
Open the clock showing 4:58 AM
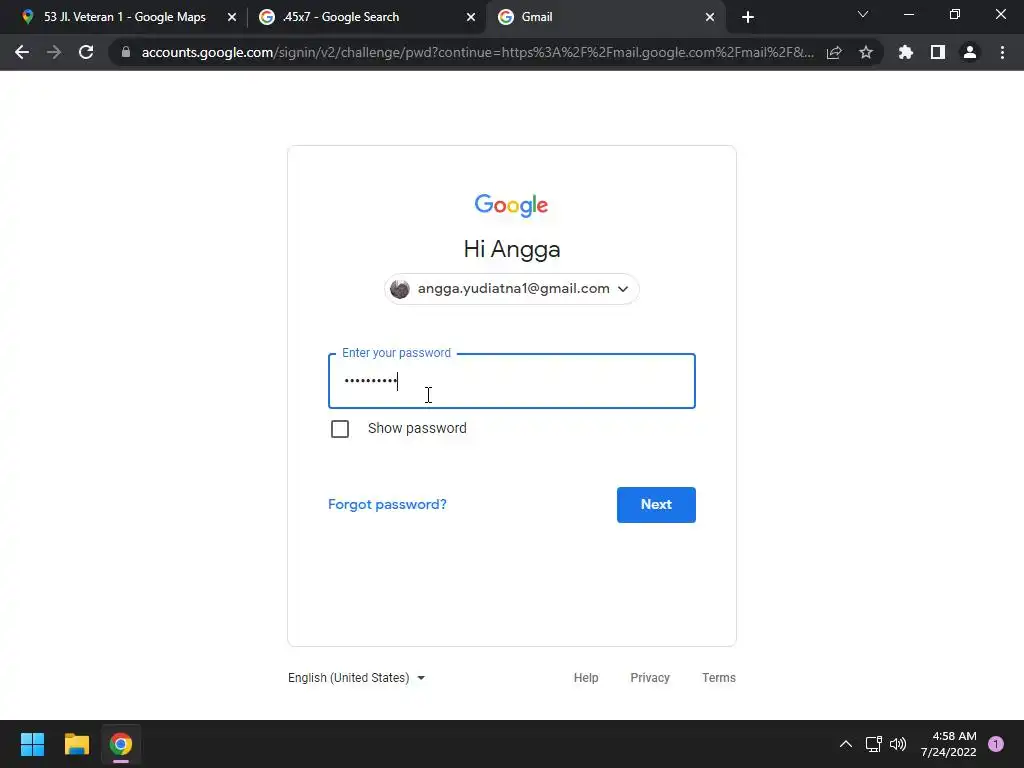[949, 744]
